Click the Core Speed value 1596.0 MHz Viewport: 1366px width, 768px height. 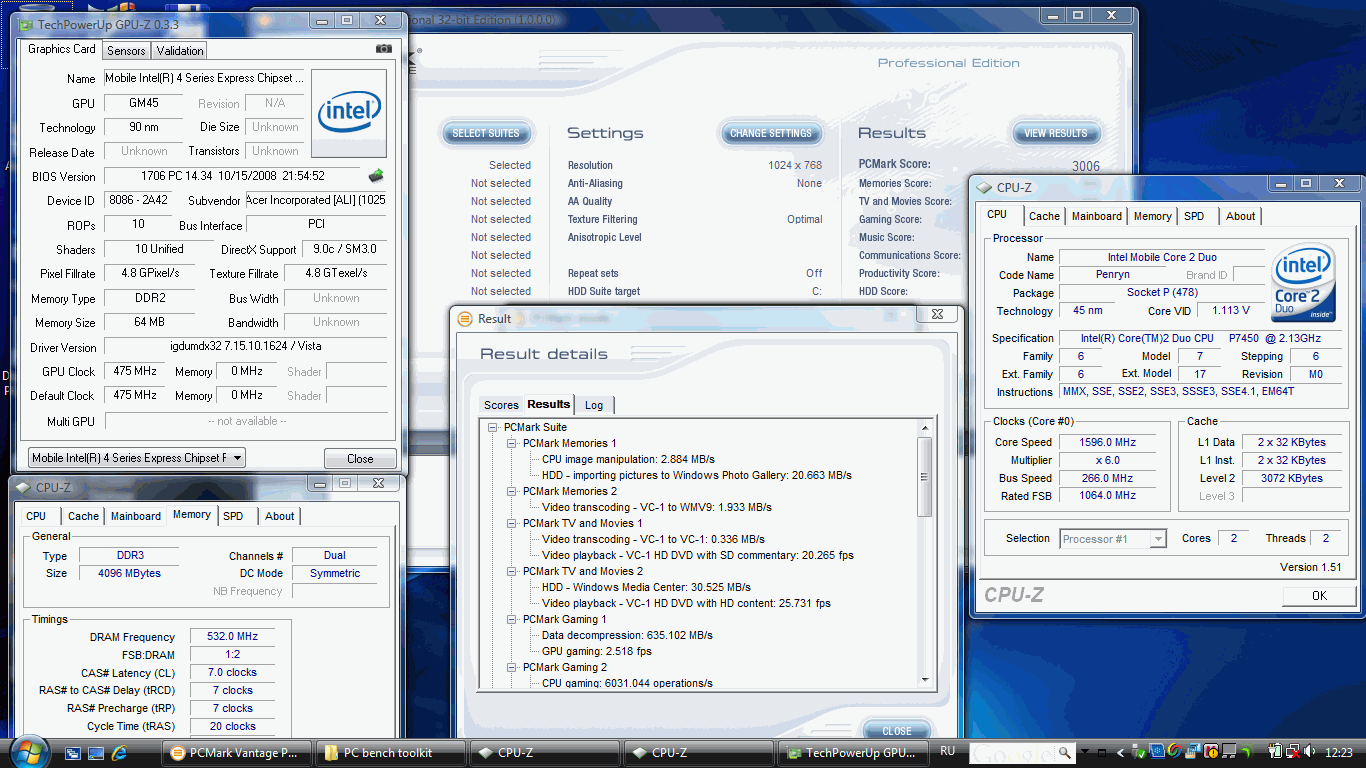1107,442
